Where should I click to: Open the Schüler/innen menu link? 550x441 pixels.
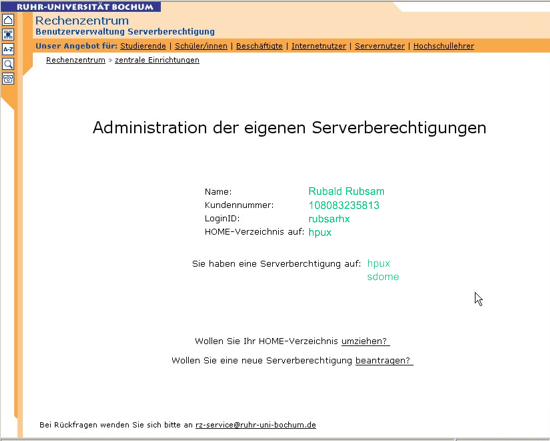click(x=201, y=46)
